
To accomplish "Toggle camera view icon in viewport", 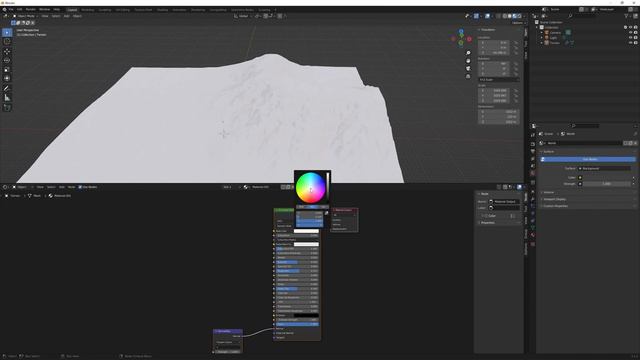I will 468,69.
